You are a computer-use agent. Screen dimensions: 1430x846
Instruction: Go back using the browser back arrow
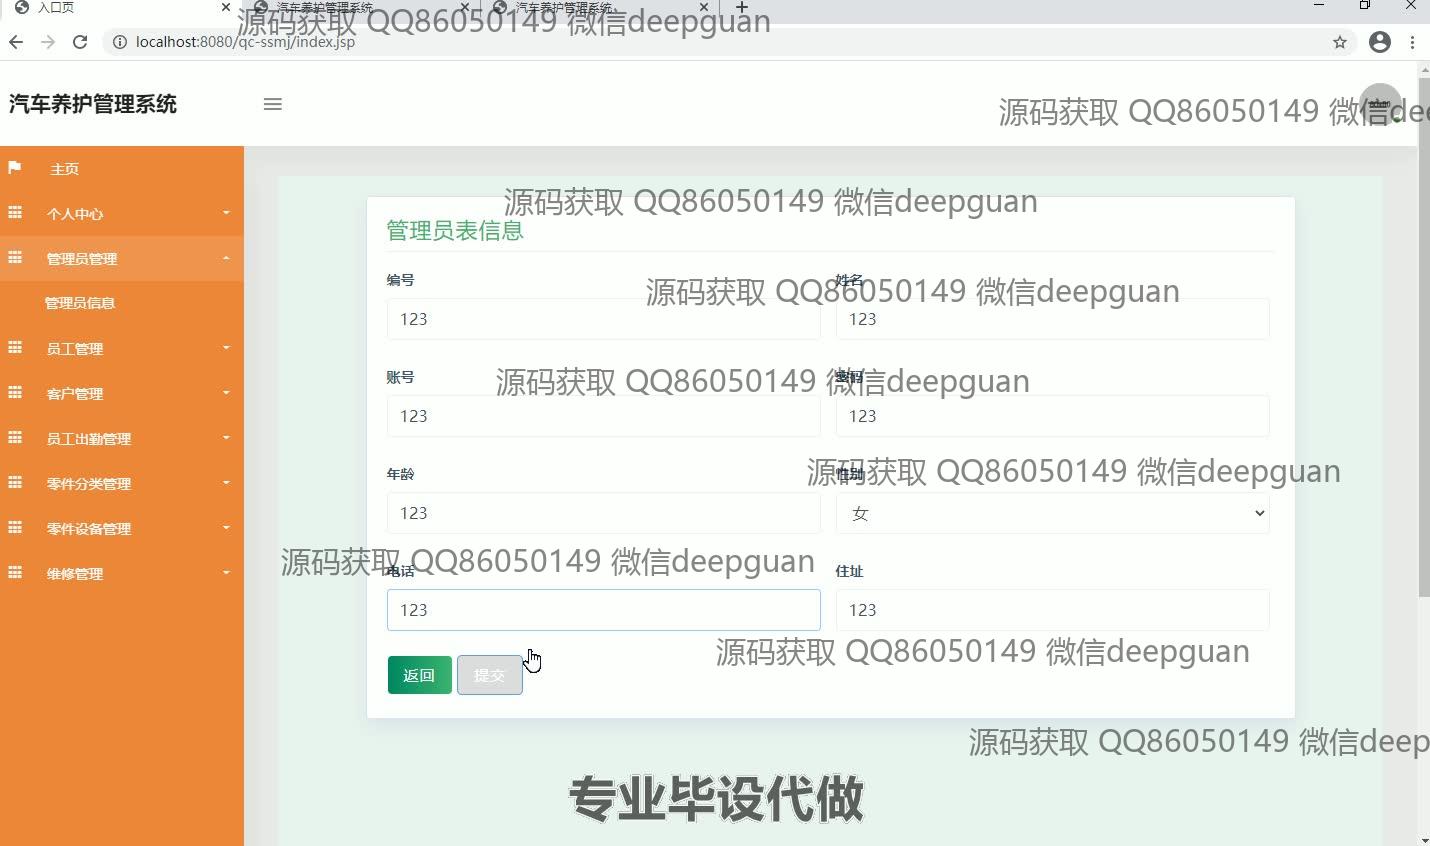[16, 42]
